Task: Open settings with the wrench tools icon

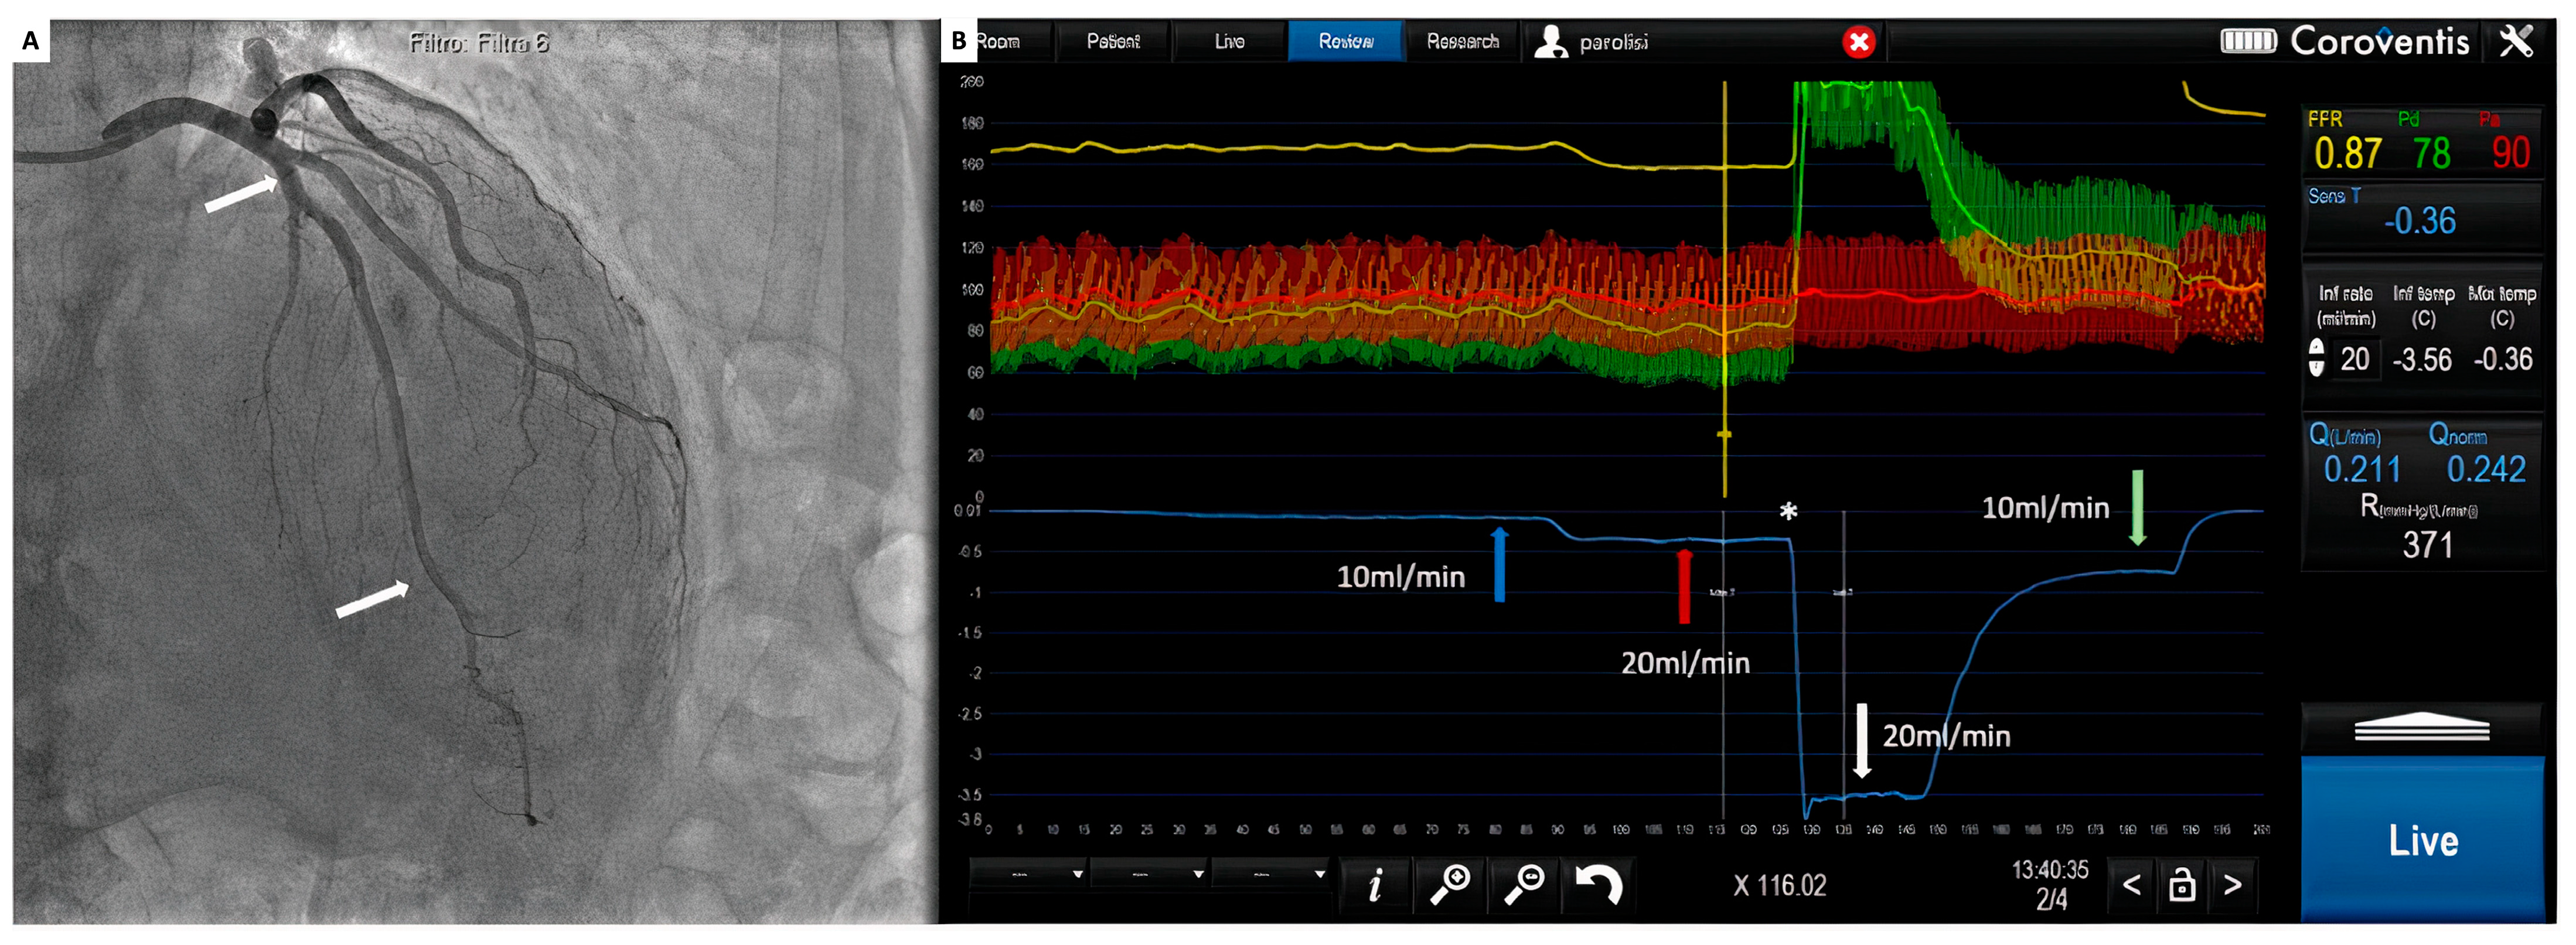Action: (2516, 41)
